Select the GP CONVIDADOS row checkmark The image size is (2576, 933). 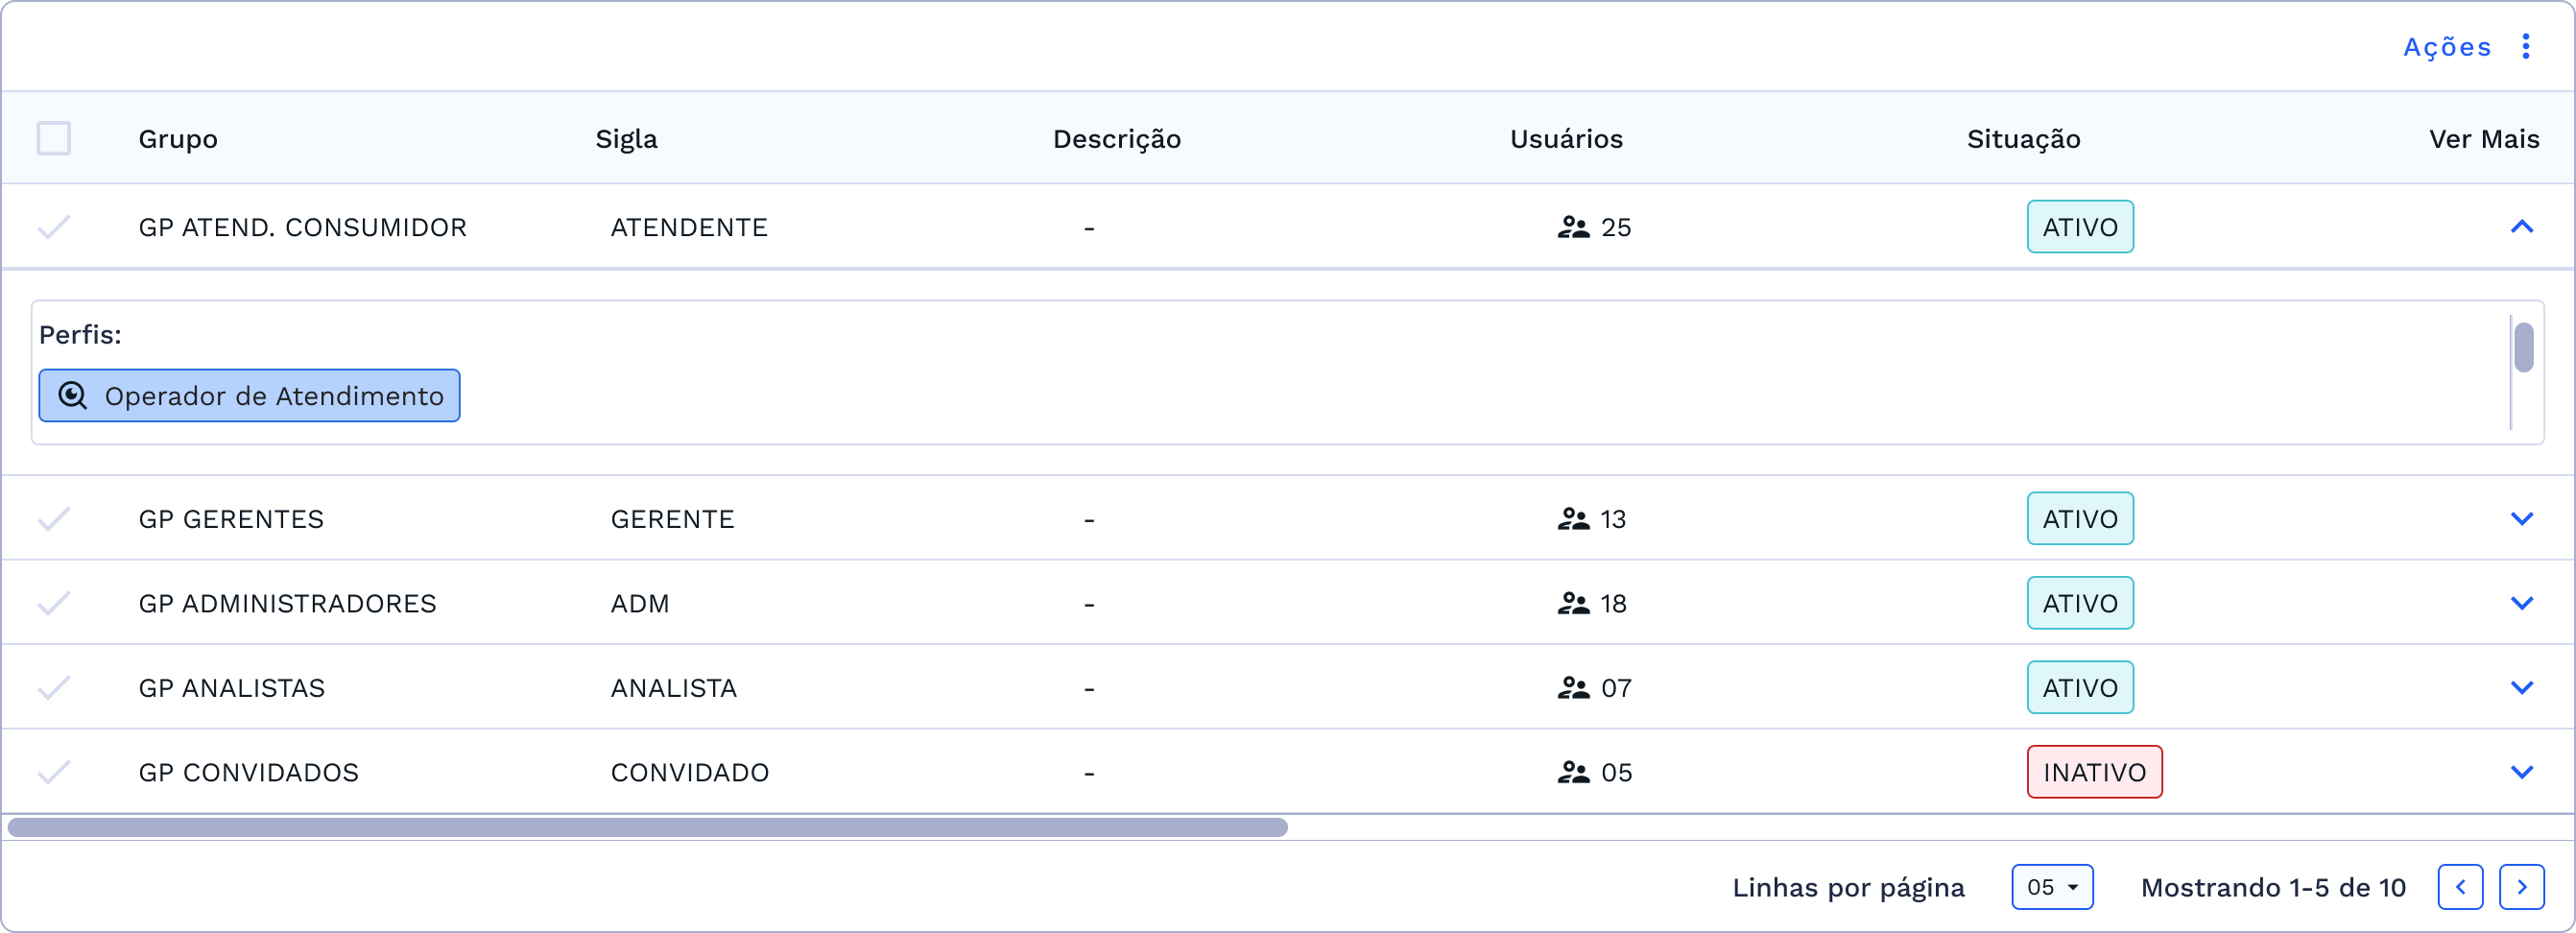[55, 771]
